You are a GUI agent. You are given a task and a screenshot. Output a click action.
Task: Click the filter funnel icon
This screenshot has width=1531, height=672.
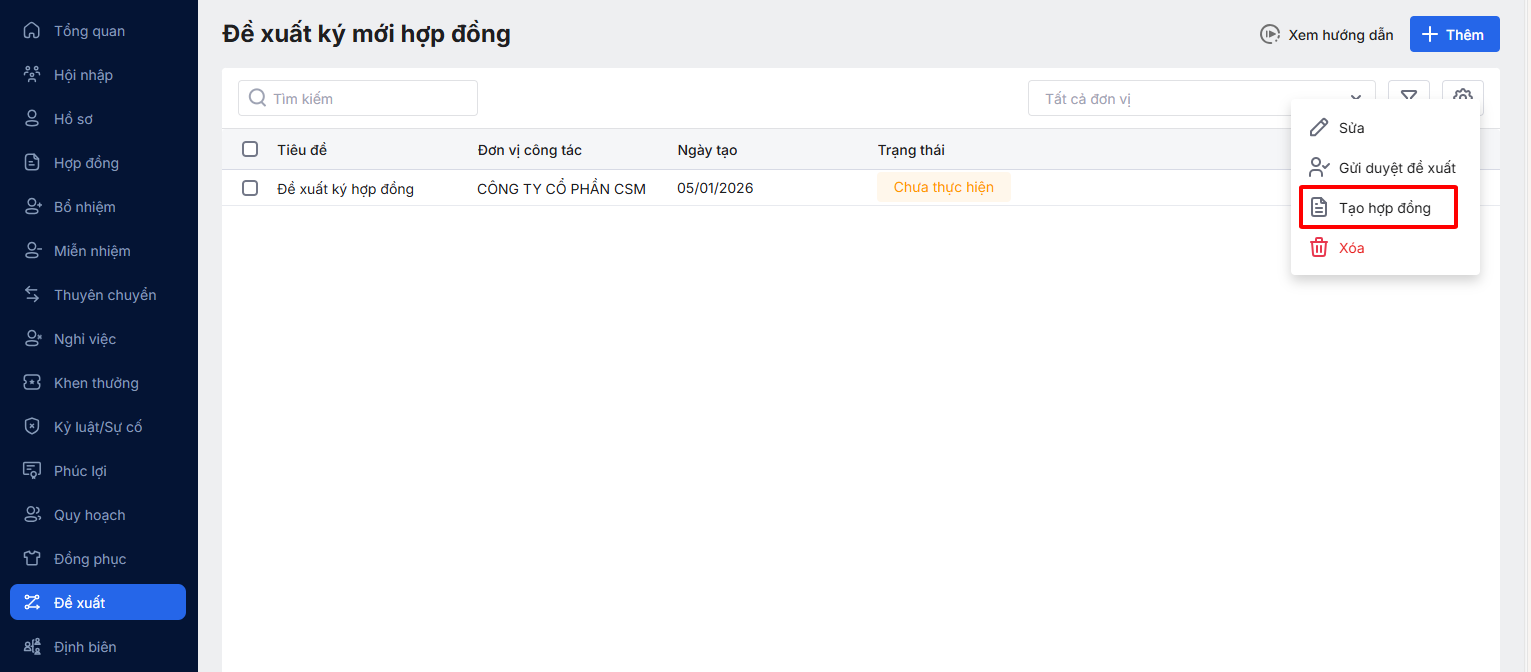coord(1409,95)
